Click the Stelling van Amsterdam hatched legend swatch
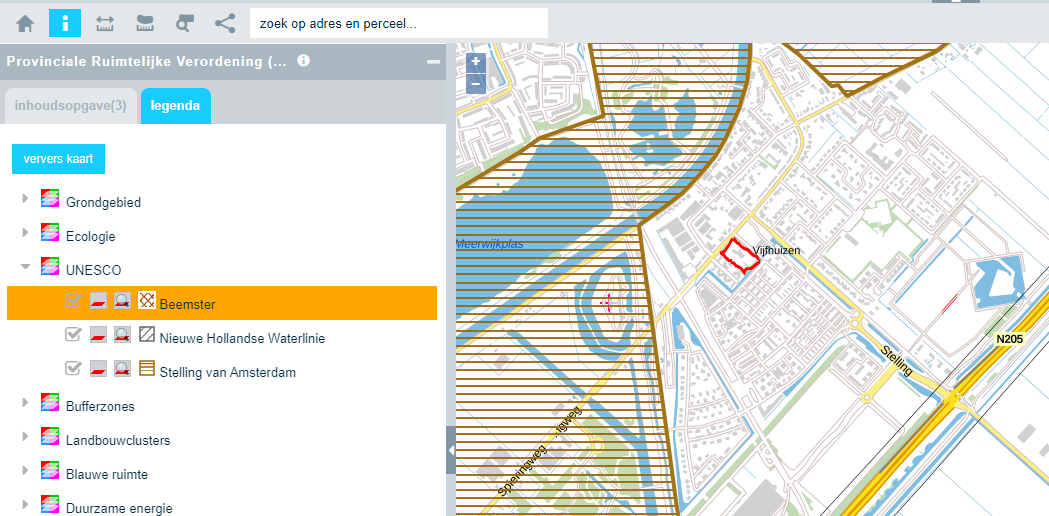This screenshot has width=1049, height=516. [x=146, y=369]
